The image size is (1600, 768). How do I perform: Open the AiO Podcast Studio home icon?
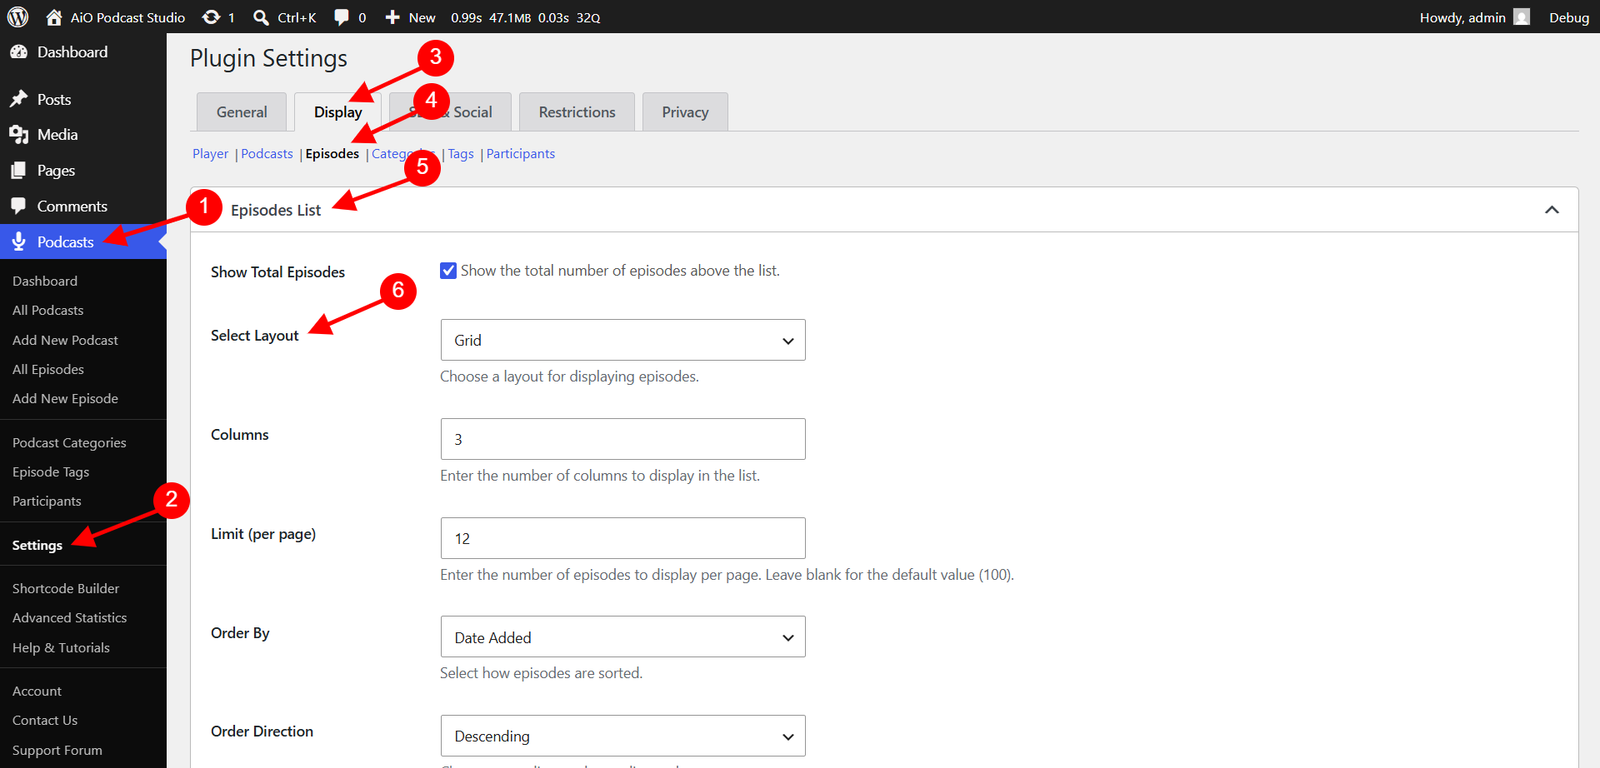(x=54, y=17)
